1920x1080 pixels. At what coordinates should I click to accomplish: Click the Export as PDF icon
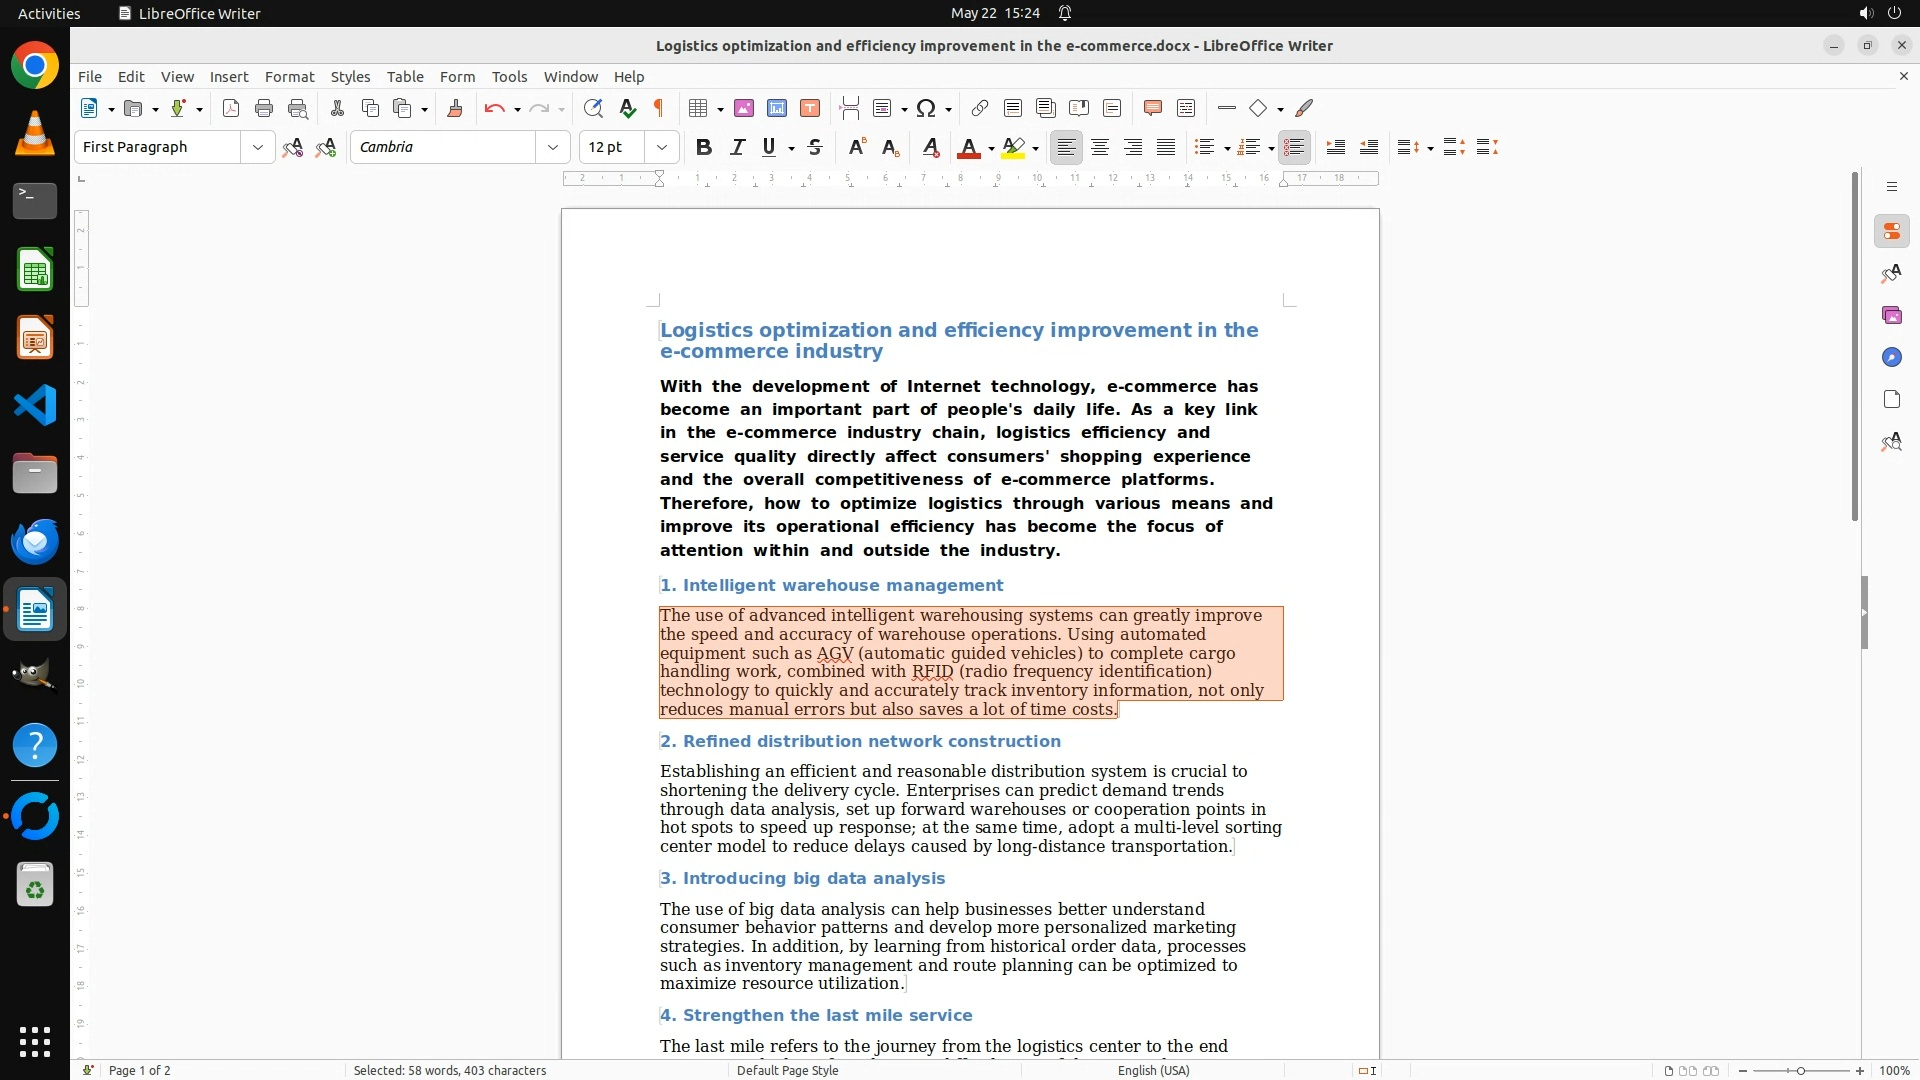[x=231, y=109]
